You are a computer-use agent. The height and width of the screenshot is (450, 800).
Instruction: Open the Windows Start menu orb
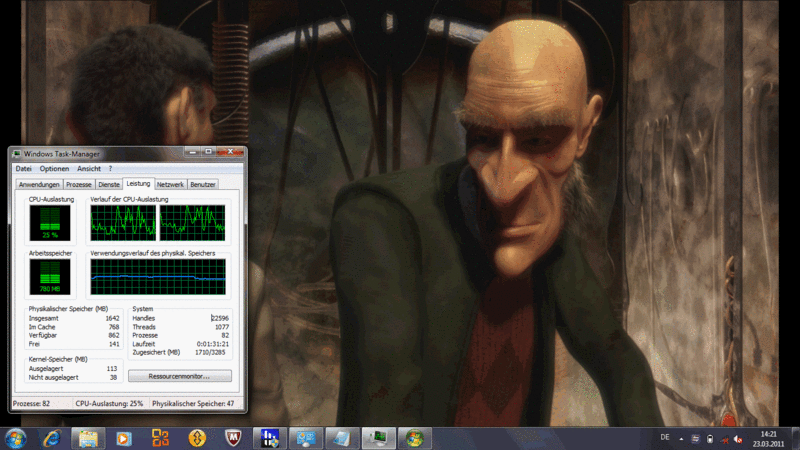coord(15,438)
